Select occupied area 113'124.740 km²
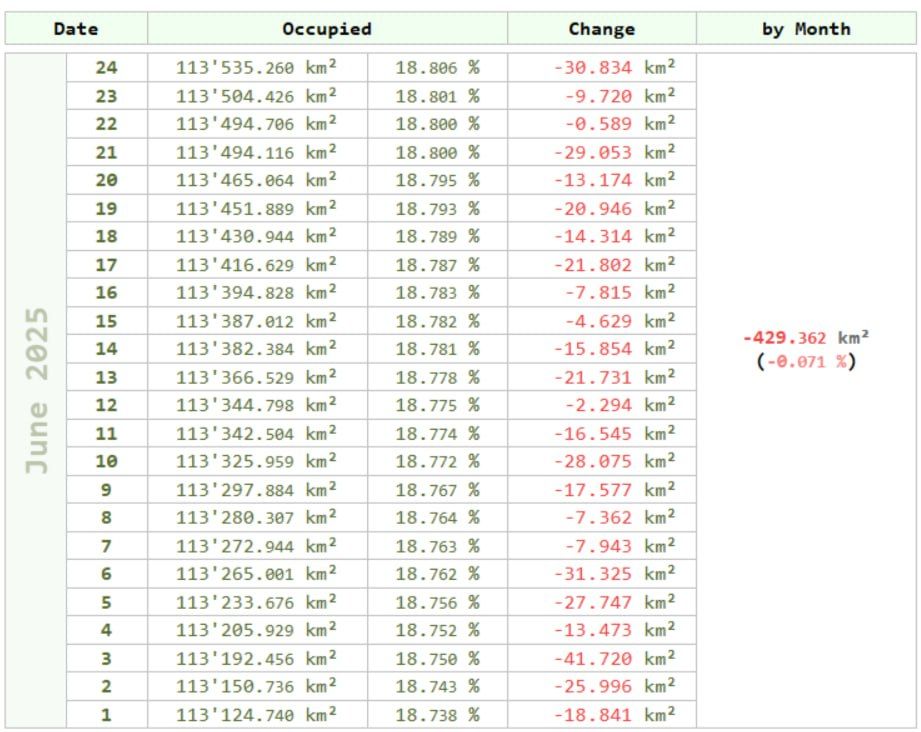921x732 pixels. pyautogui.click(x=256, y=715)
